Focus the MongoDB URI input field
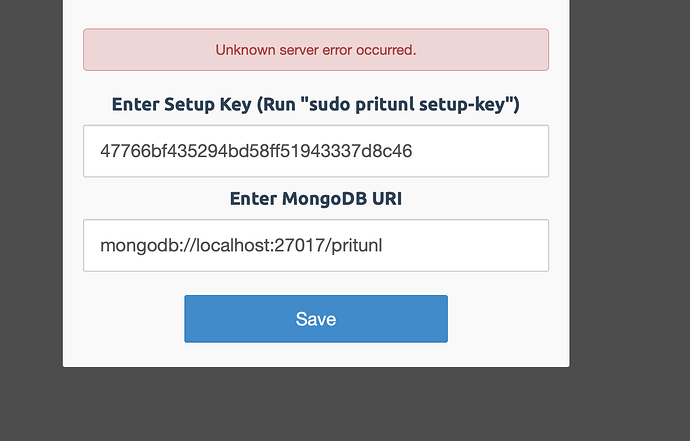Image resolution: width=690 pixels, height=441 pixels. click(x=316, y=245)
